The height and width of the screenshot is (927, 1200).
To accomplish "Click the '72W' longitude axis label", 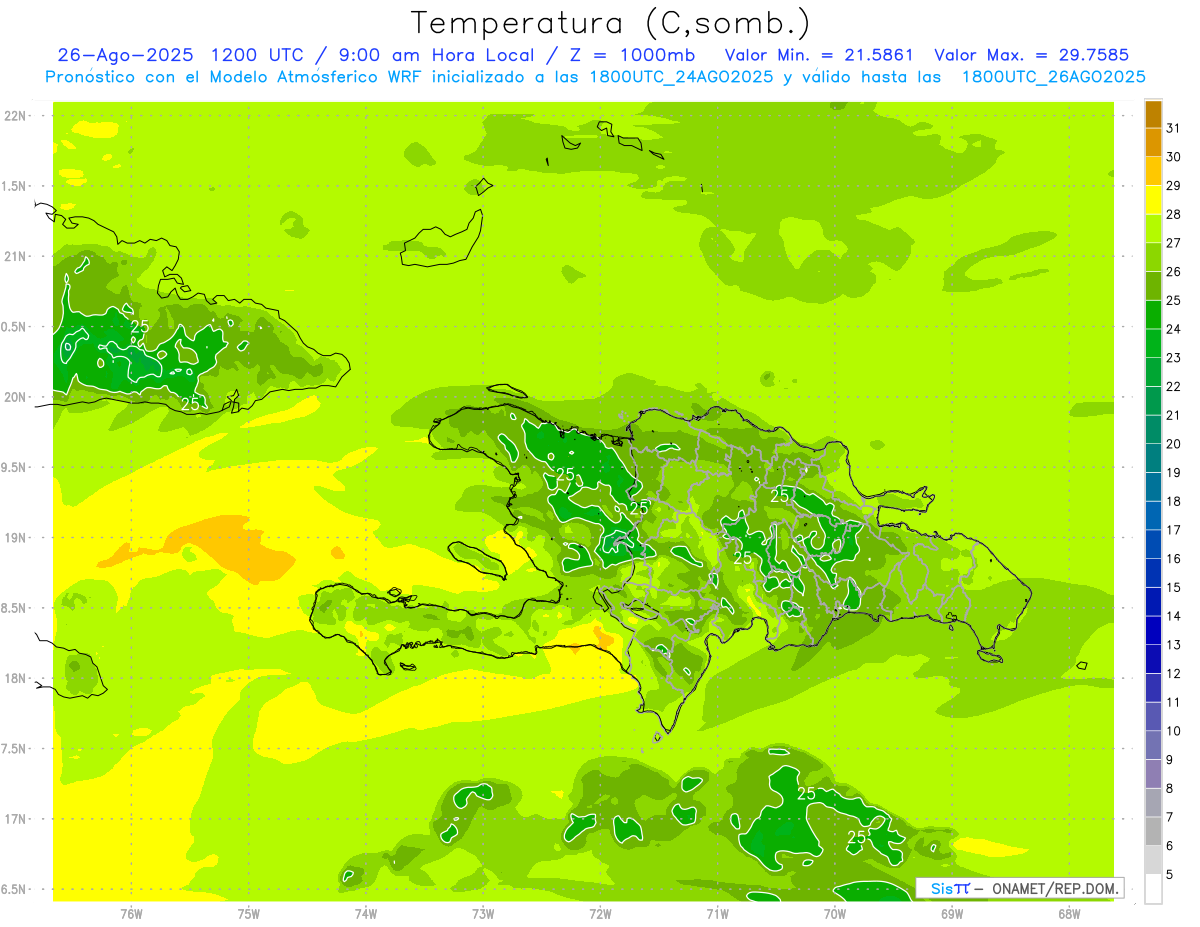I will [x=600, y=913].
